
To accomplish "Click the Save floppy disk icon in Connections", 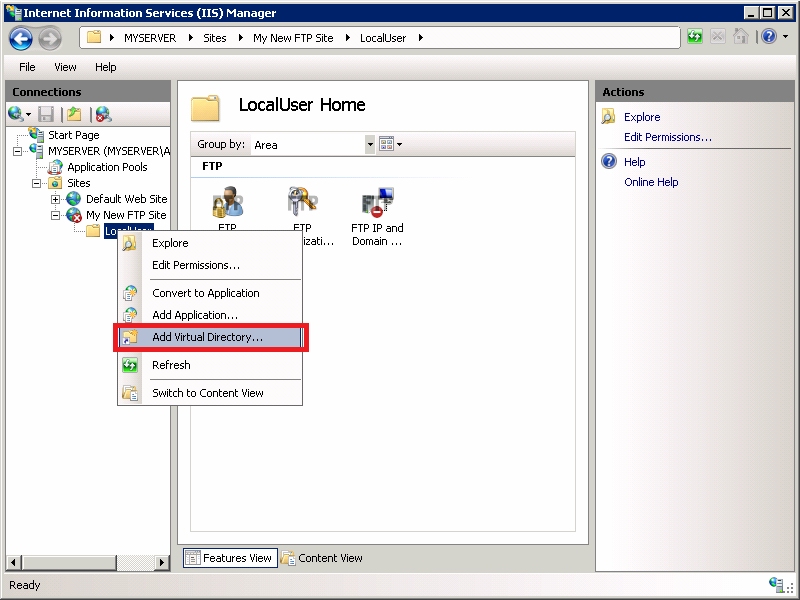I will click(46, 114).
